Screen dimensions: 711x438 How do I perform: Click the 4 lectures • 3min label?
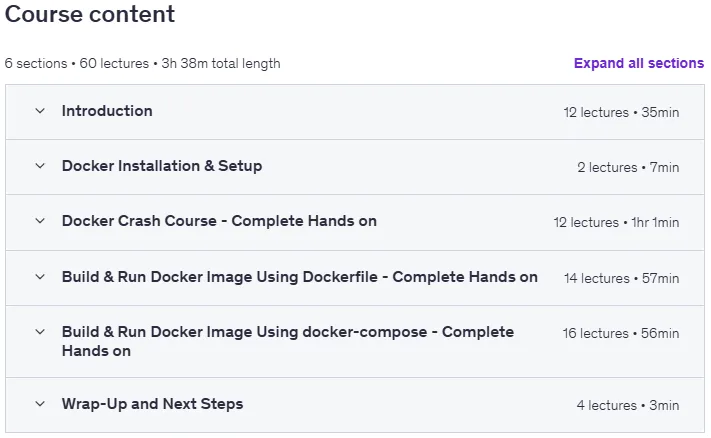[x=628, y=405]
